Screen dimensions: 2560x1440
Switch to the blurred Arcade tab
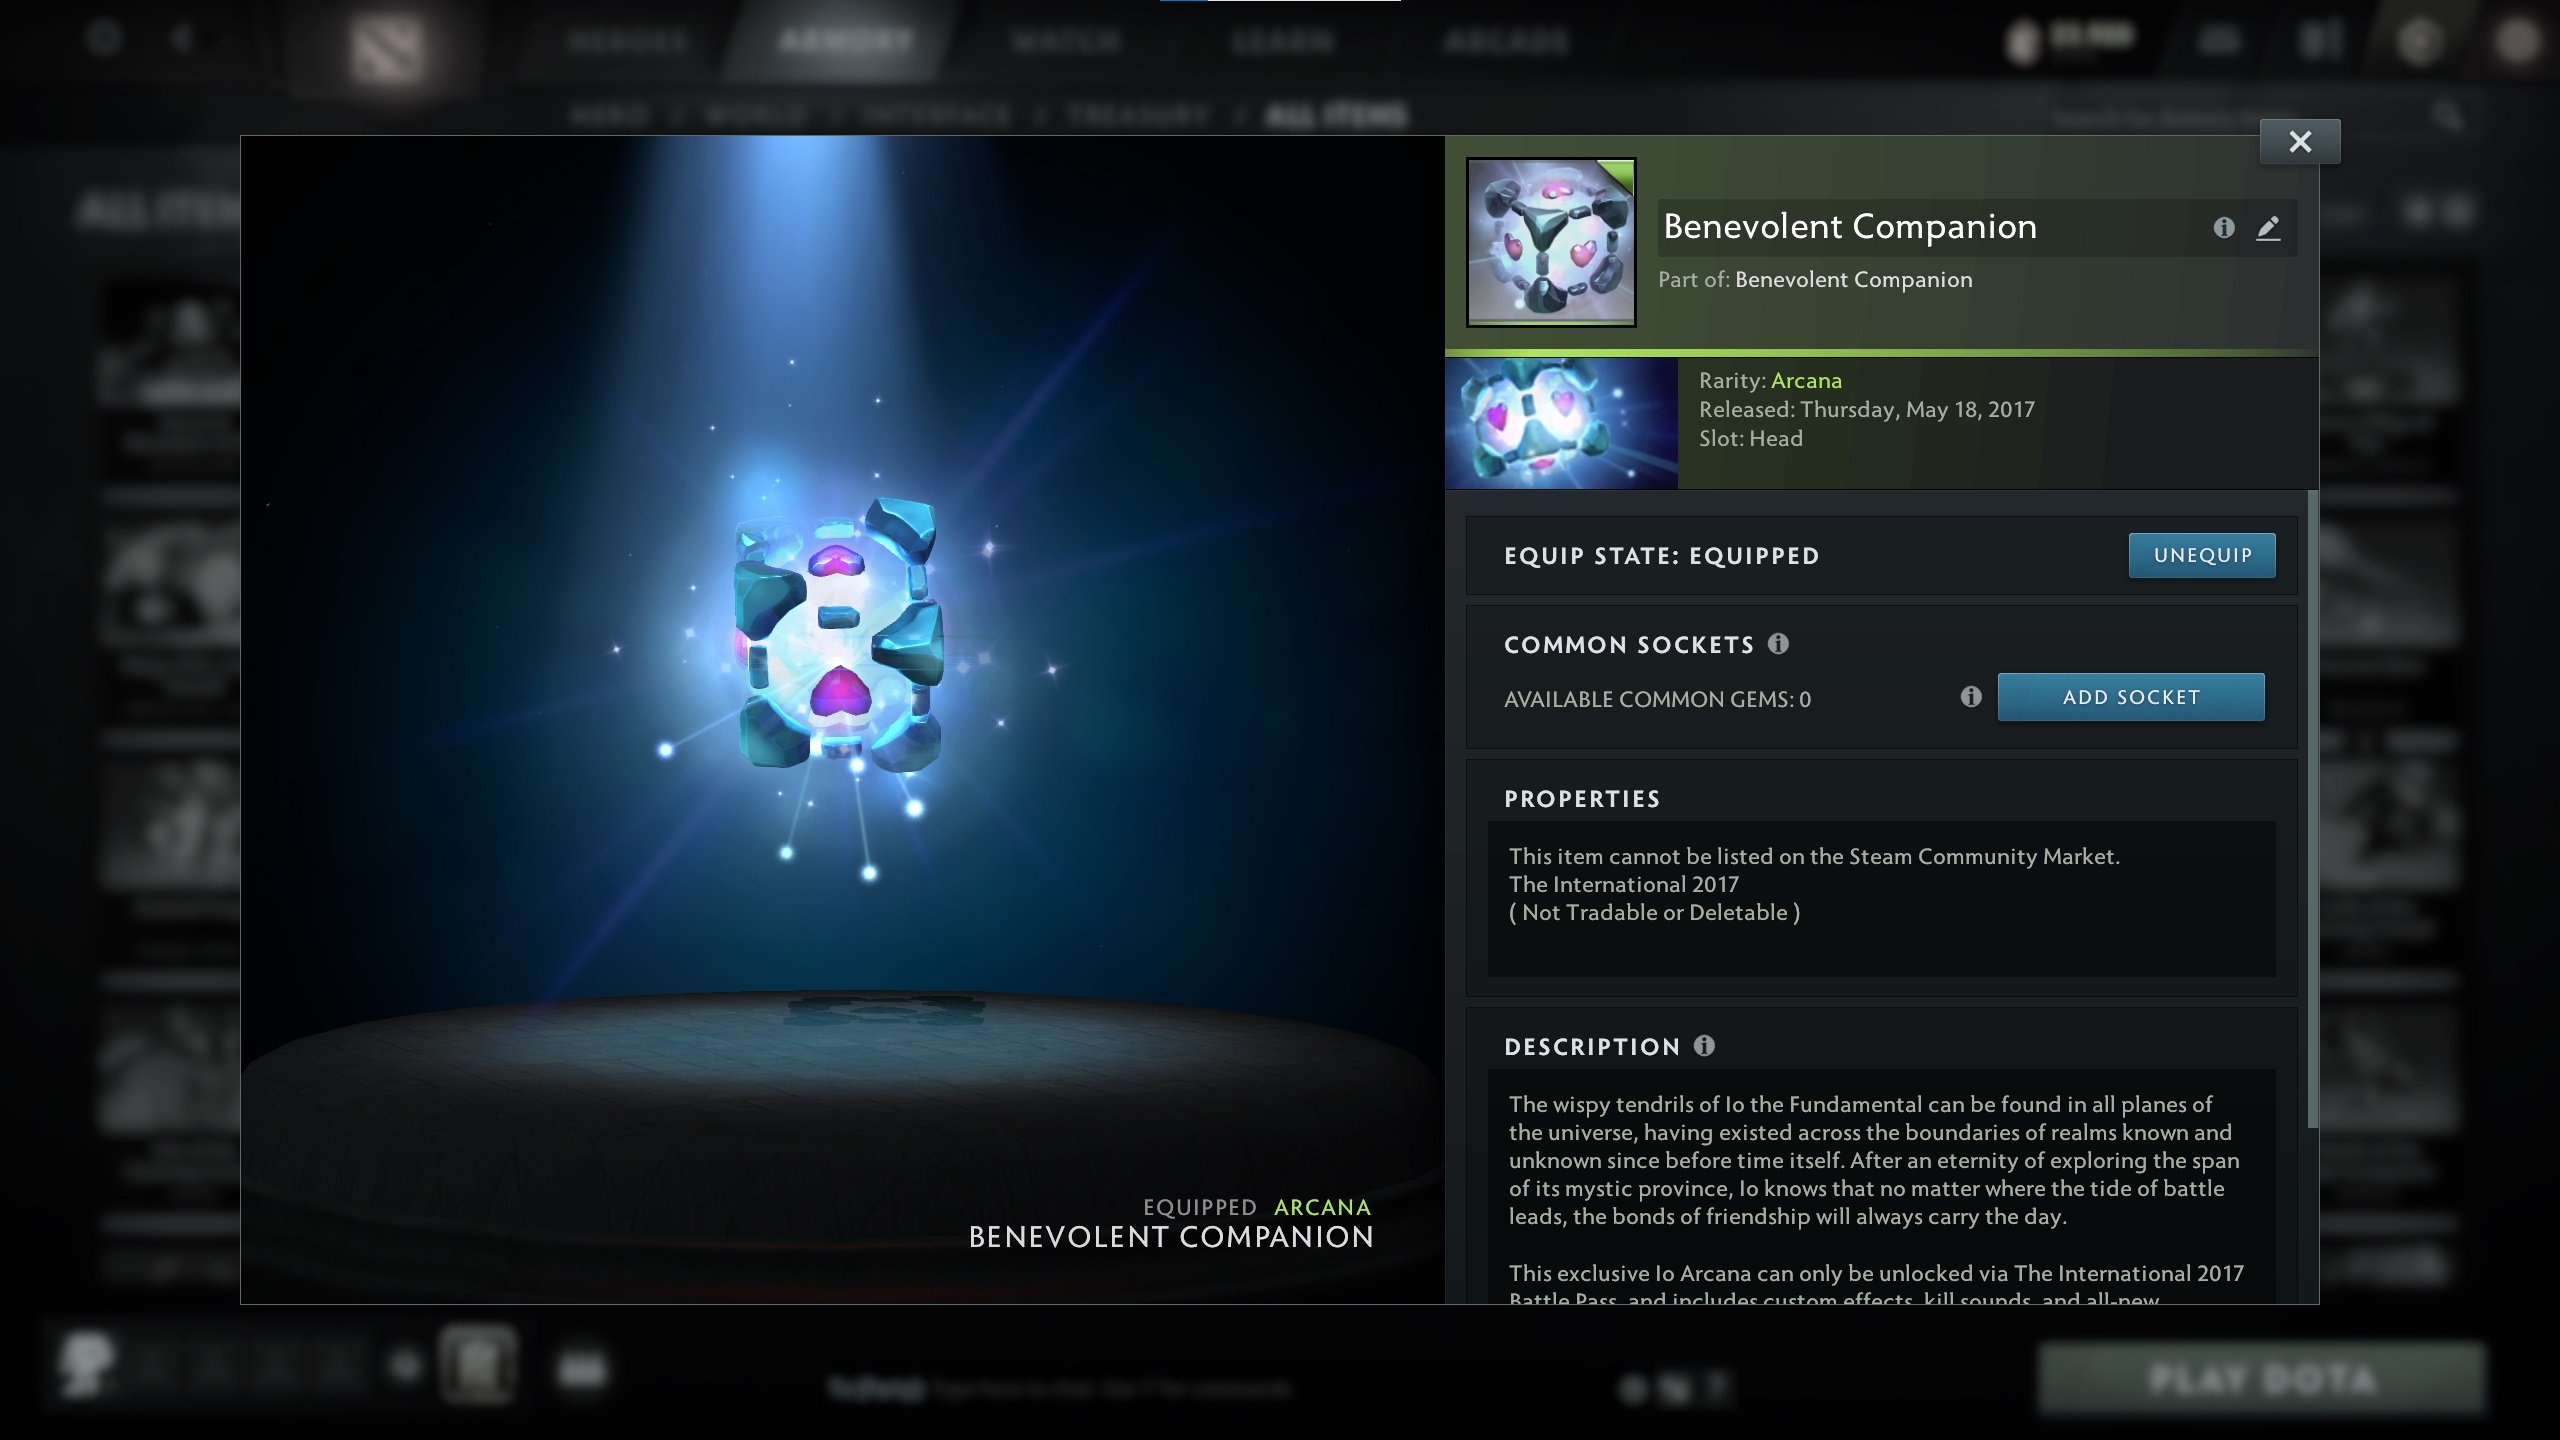(1506, 41)
